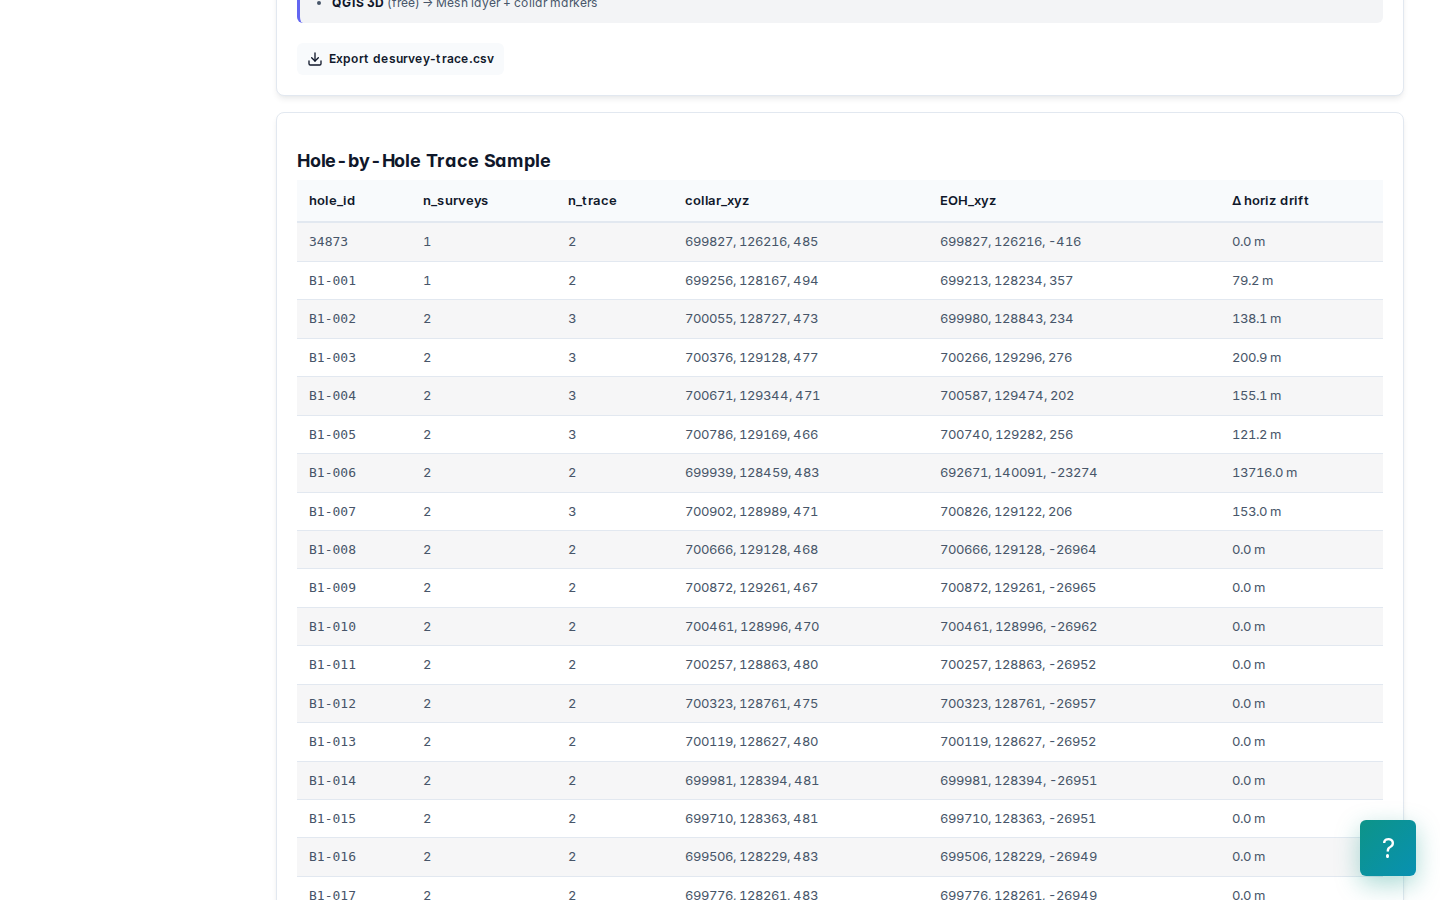Click the Δ horiz drift column header
The height and width of the screenshot is (900, 1440).
tap(1270, 201)
